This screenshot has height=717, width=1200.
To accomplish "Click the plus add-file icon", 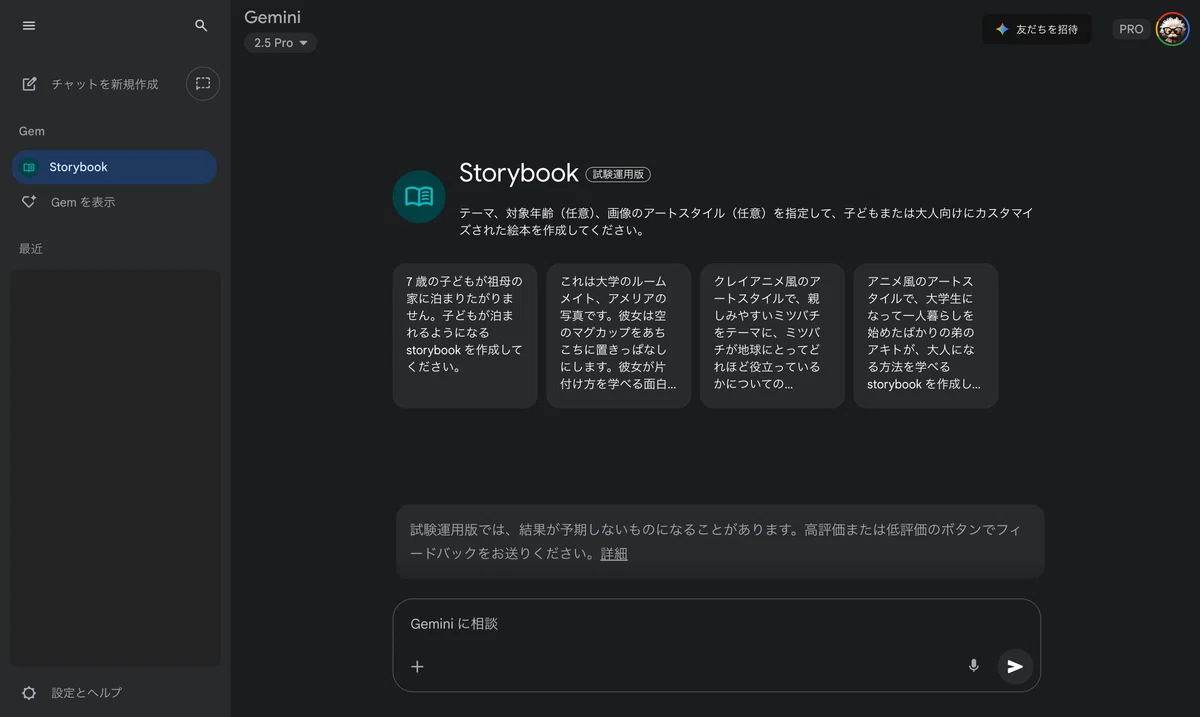I will (418, 666).
